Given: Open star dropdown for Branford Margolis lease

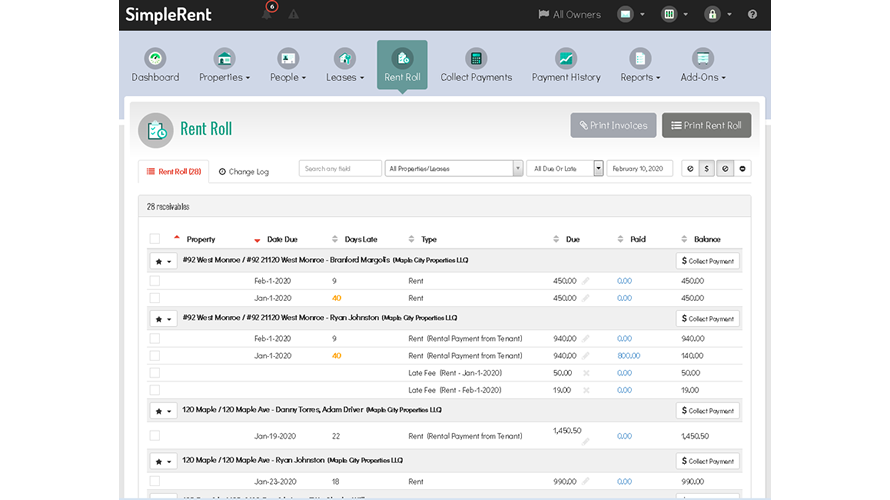Looking at the screenshot, I should point(163,261).
